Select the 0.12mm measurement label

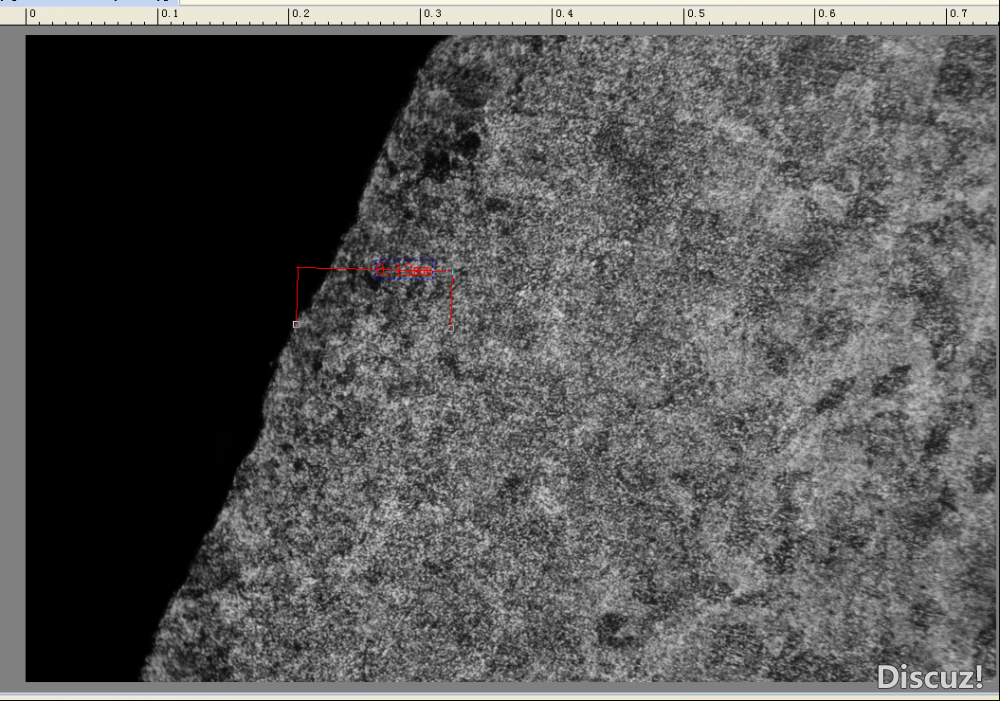pyautogui.click(x=405, y=270)
